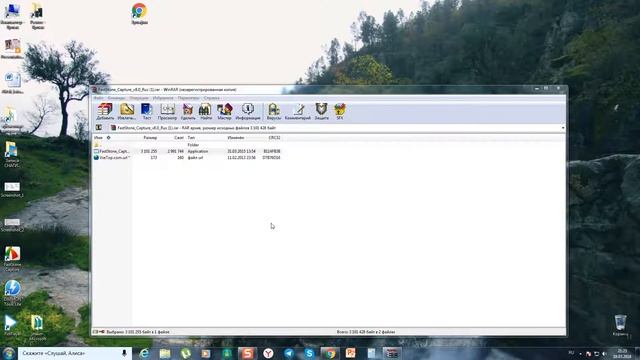This screenshot has height=360, width=640.
Task: Click the volume icon in system tray
Action: (x=604, y=353)
